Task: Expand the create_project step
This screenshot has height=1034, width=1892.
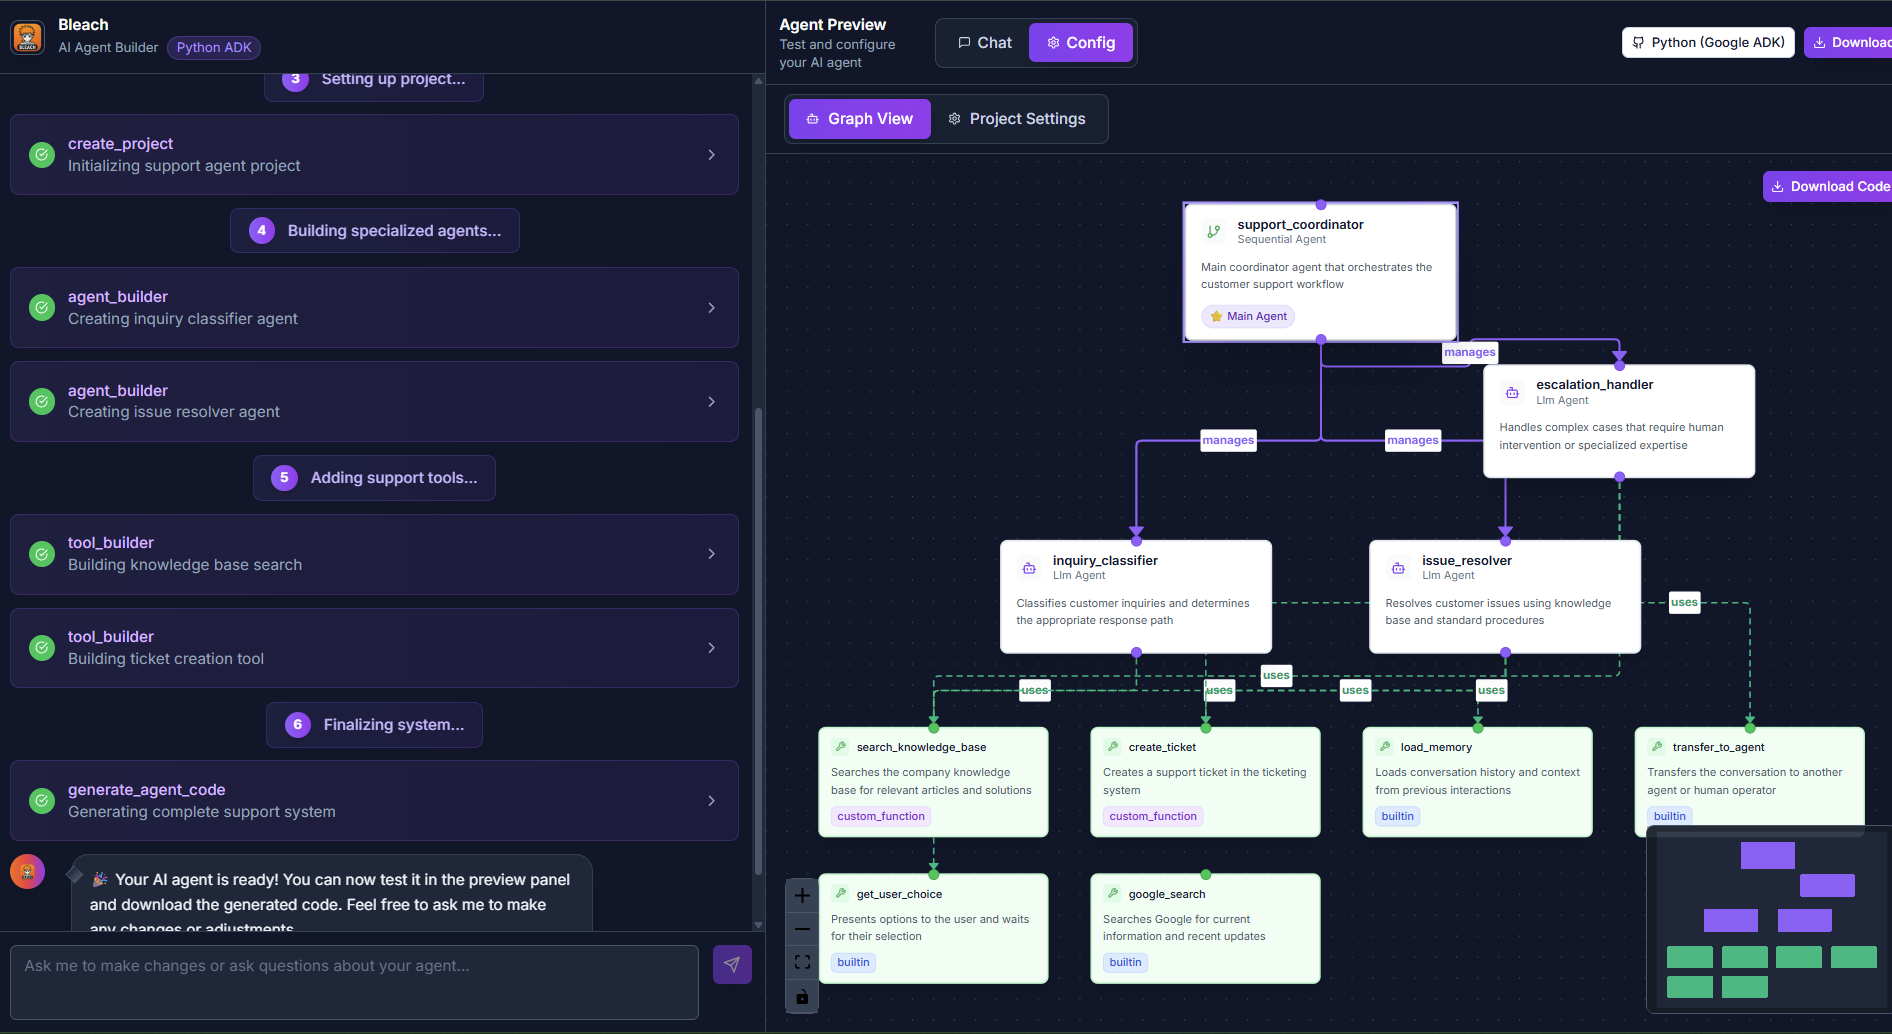Action: pyautogui.click(x=712, y=155)
